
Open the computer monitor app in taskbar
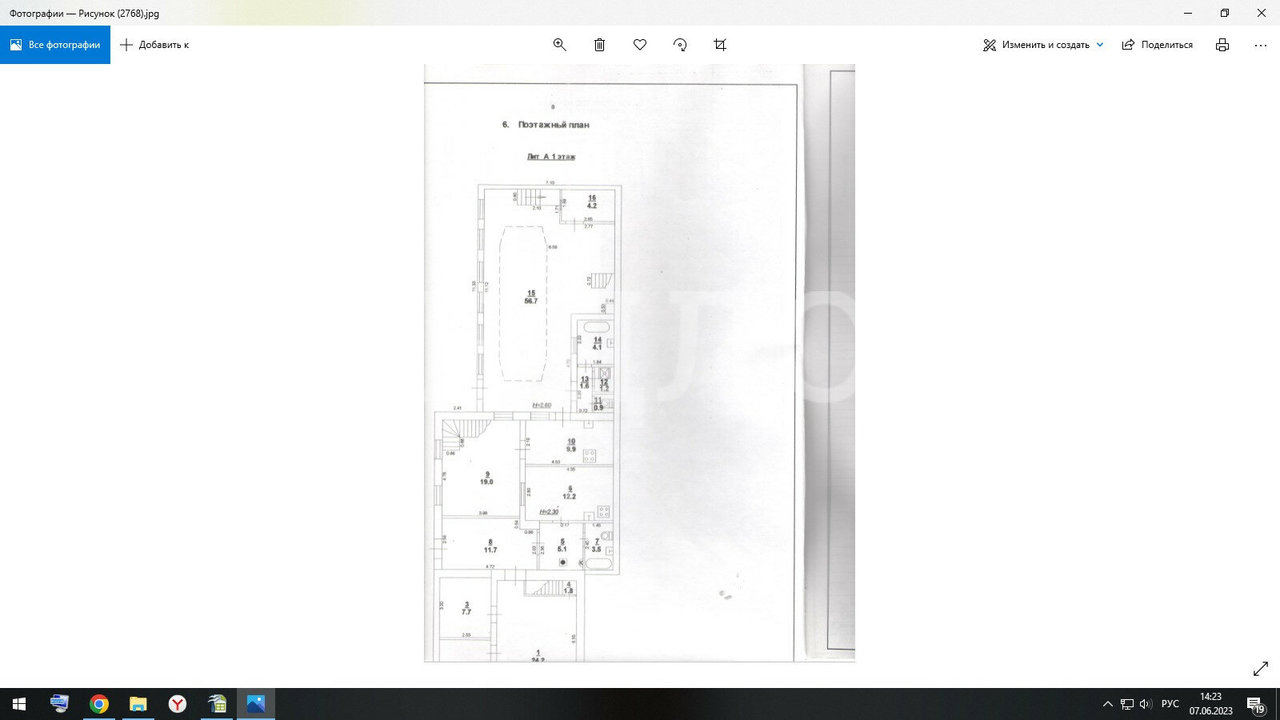click(60, 704)
